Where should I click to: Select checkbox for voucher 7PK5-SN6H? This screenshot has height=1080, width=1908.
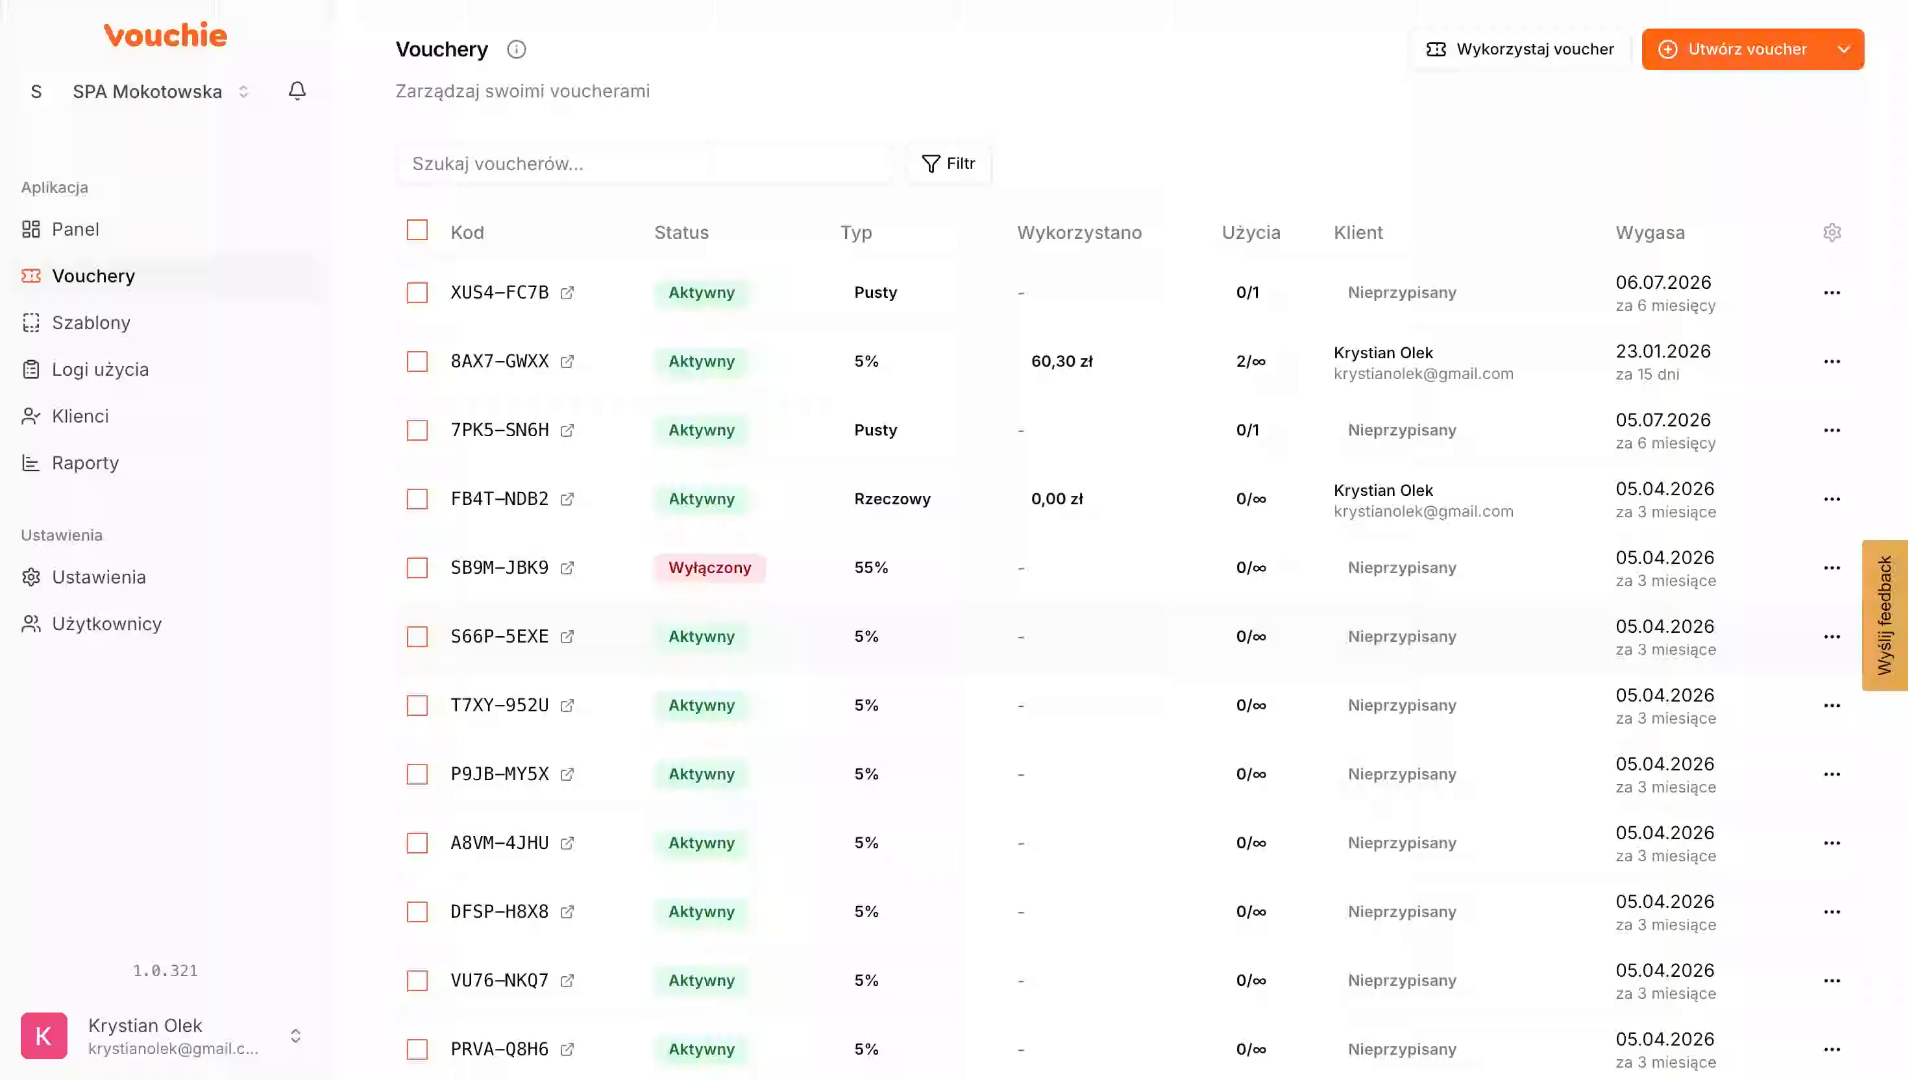point(417,430)
